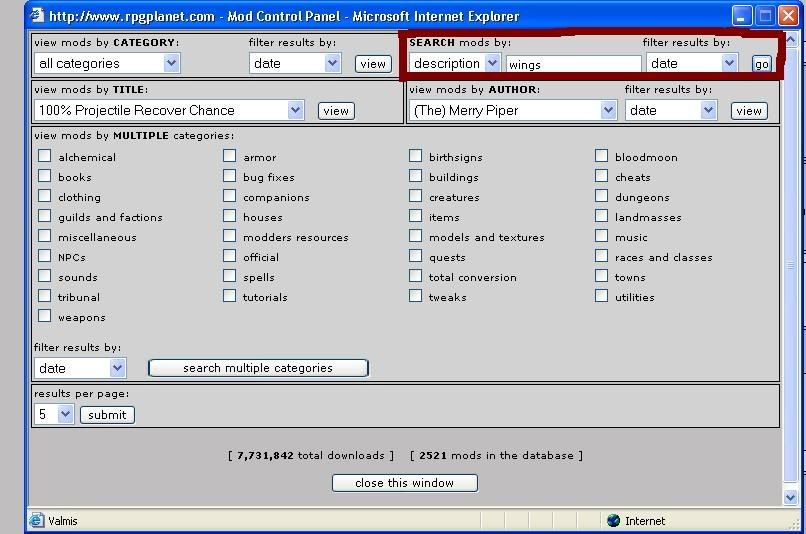
Task: Tick the miscellaneous checkbox
Action: pyautogui.click(x=45, y=236)
